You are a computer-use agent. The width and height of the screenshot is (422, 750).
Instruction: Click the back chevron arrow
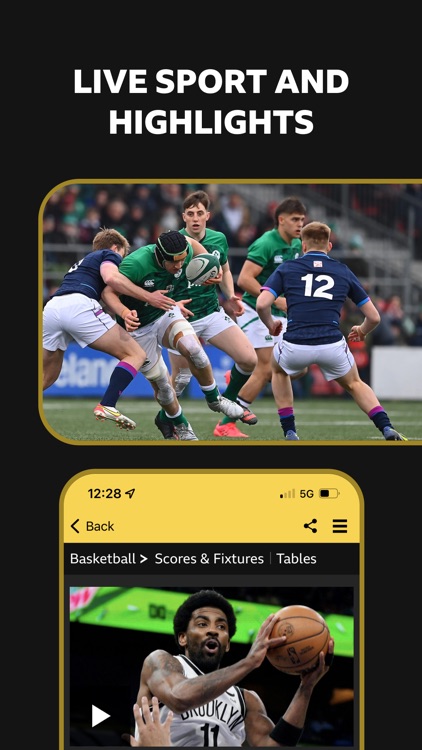75,526
